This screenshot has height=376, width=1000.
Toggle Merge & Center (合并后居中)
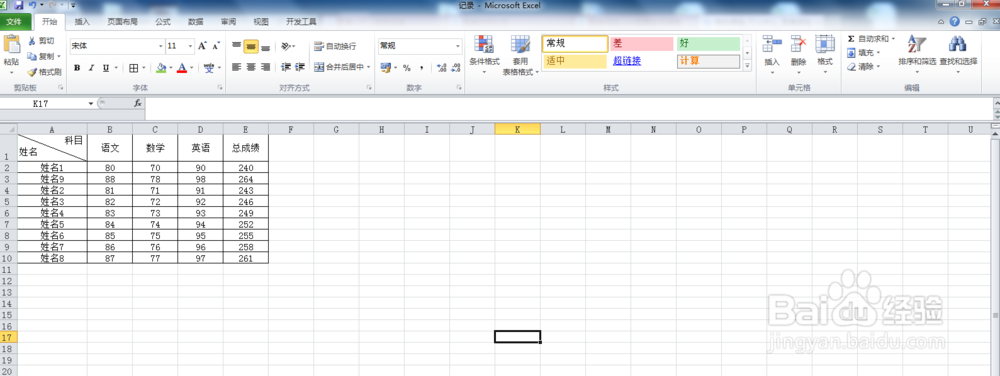(339, 67)
